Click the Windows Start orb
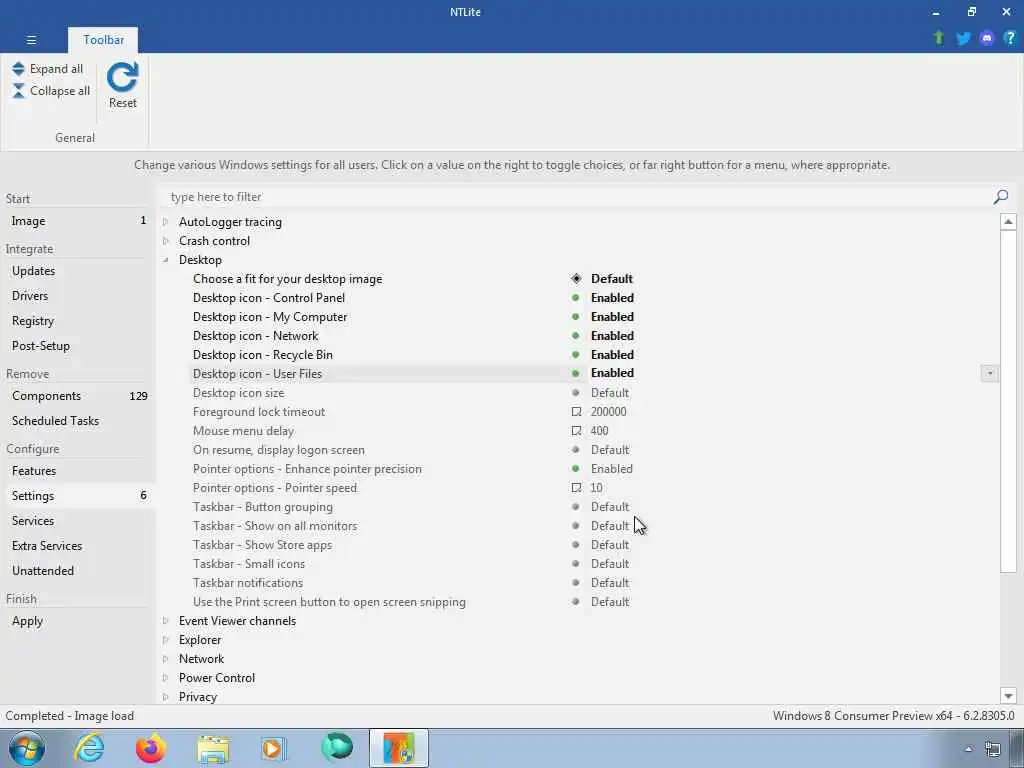Viewport: 1024px width, 768px height. 26,748
